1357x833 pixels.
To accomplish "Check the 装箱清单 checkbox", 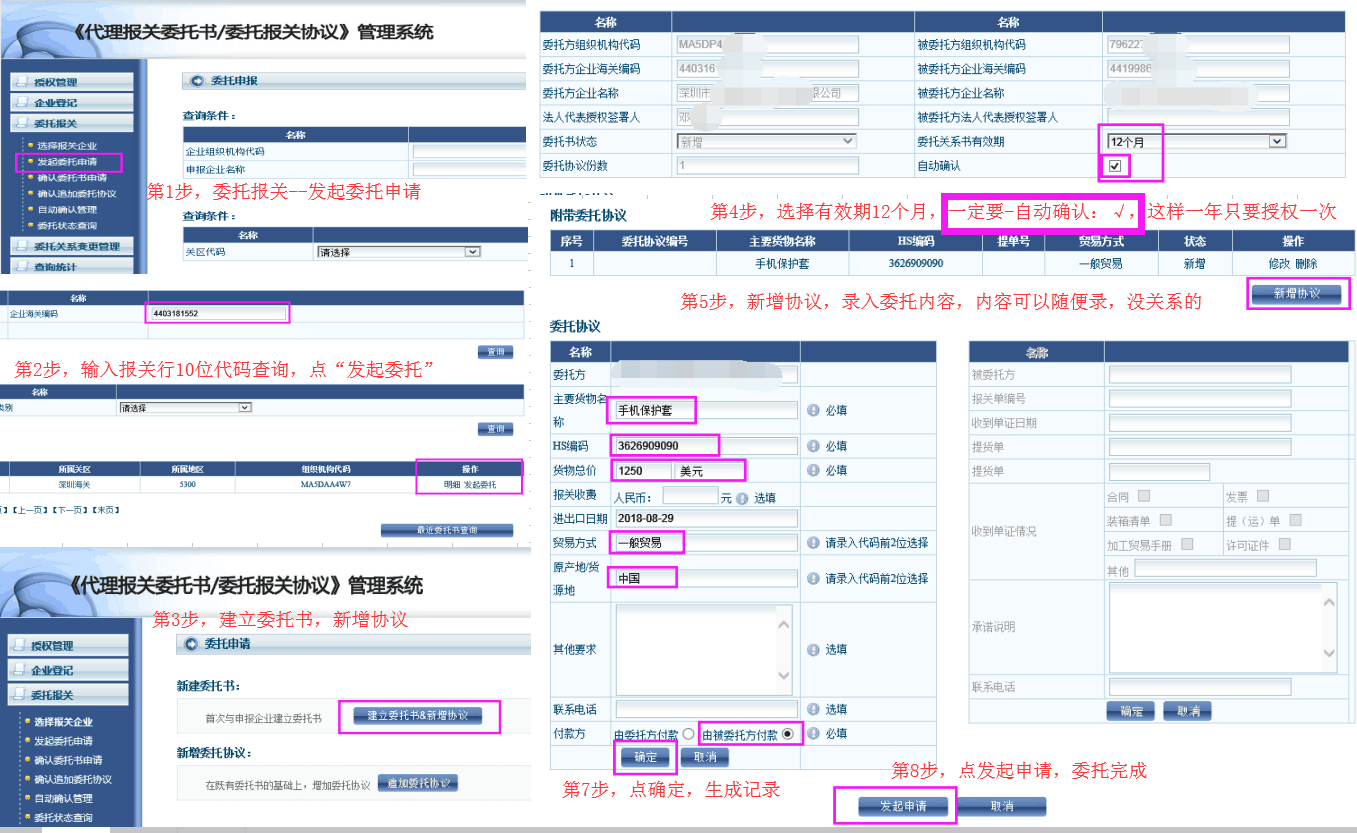I will click(x=1165, y=520).
